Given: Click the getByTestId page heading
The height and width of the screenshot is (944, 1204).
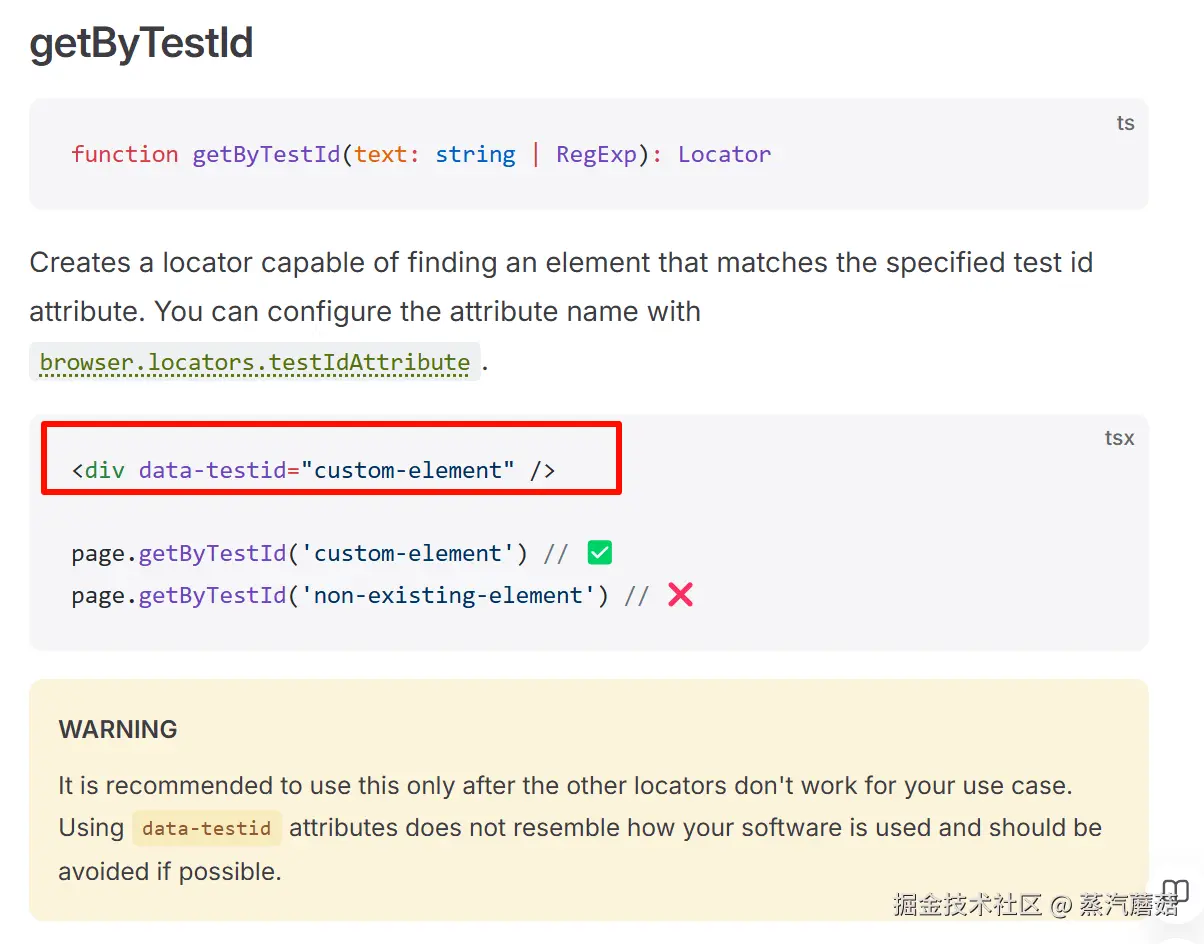Looking at the screenshot, I should click(141, 45).
